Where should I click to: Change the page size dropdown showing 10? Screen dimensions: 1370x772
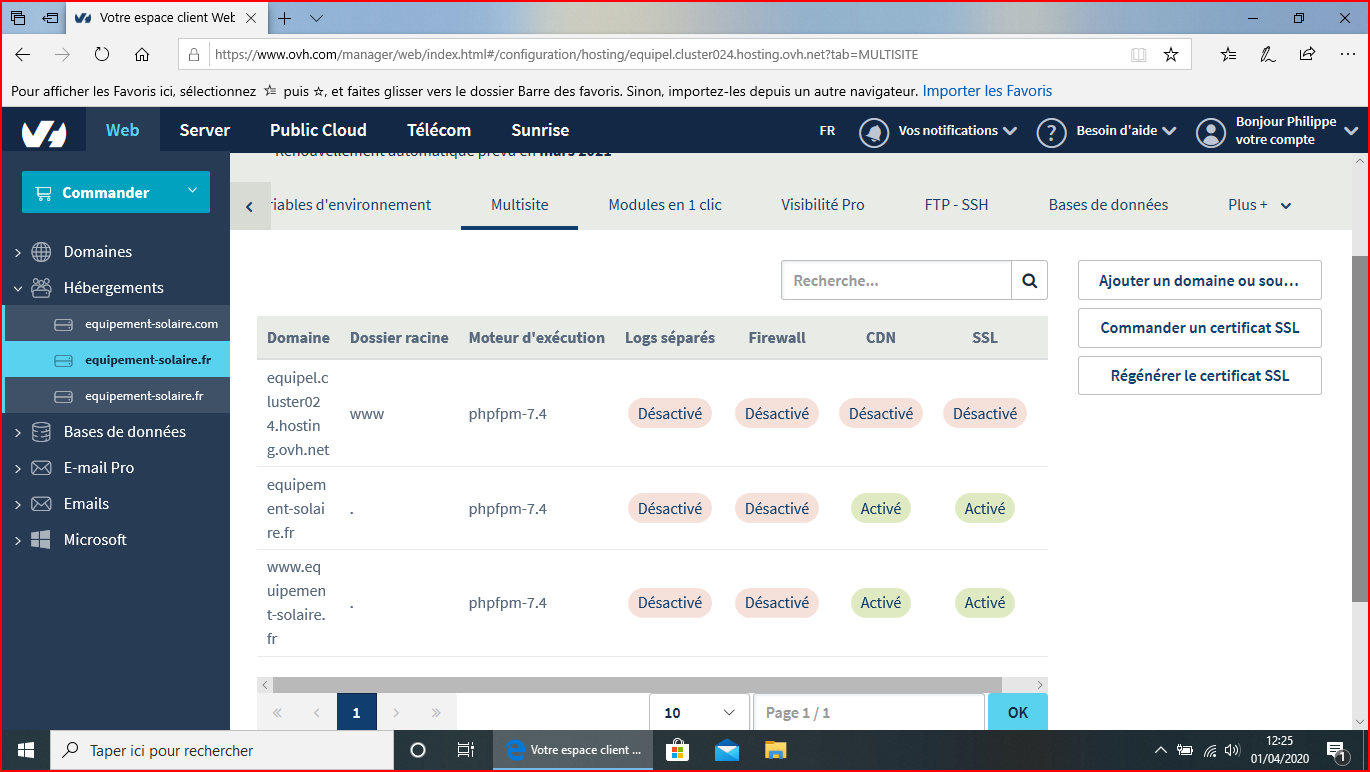click(x=699, y=713)
